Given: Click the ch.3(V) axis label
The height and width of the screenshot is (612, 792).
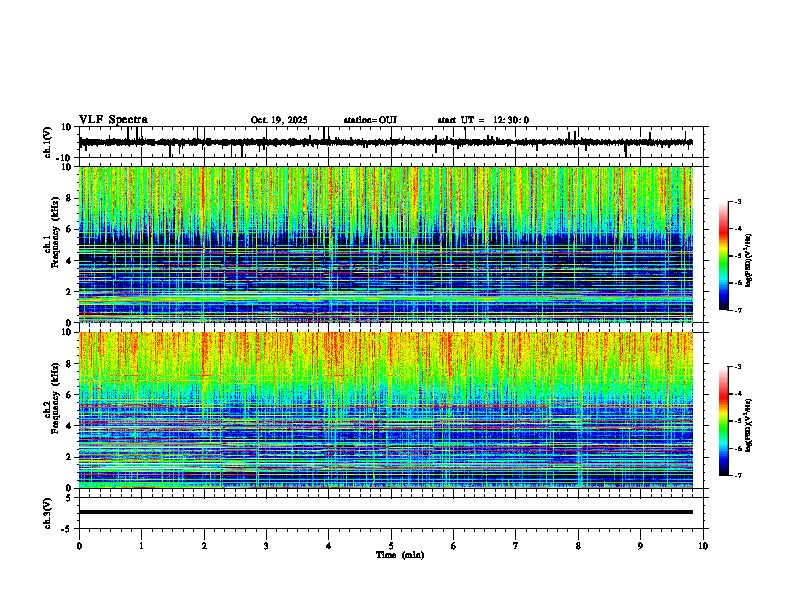Looking at the screenshot, I should pos(48,513).
